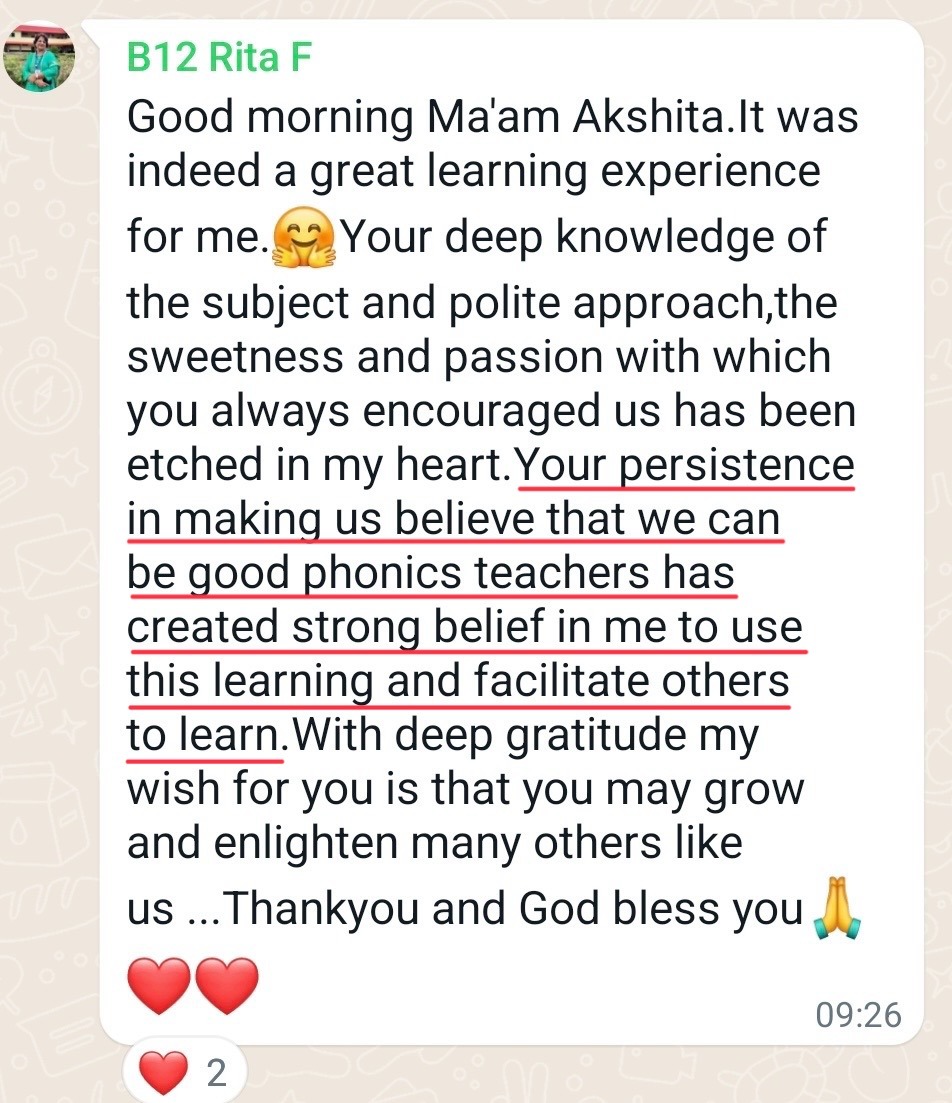Tap the Thankyou and God bless you line

pyautogui.click(x=514, y=908)
